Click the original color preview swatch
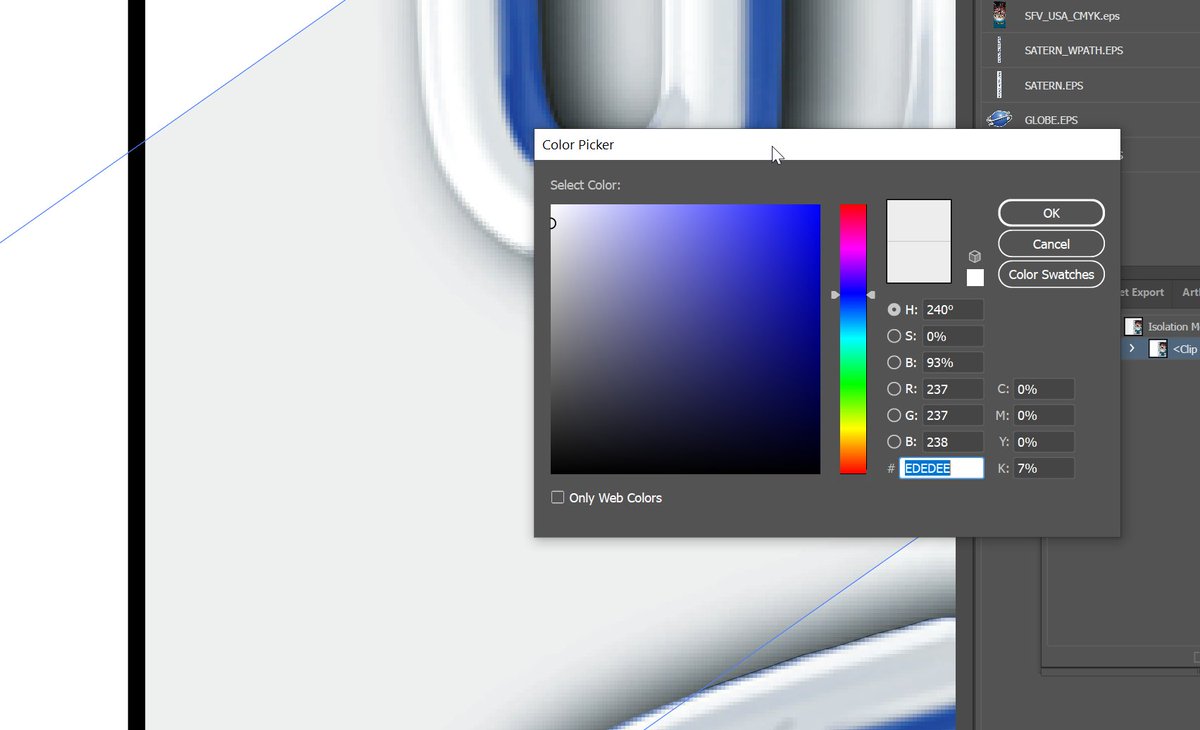 pyautogui.click(x=919, y=262)
